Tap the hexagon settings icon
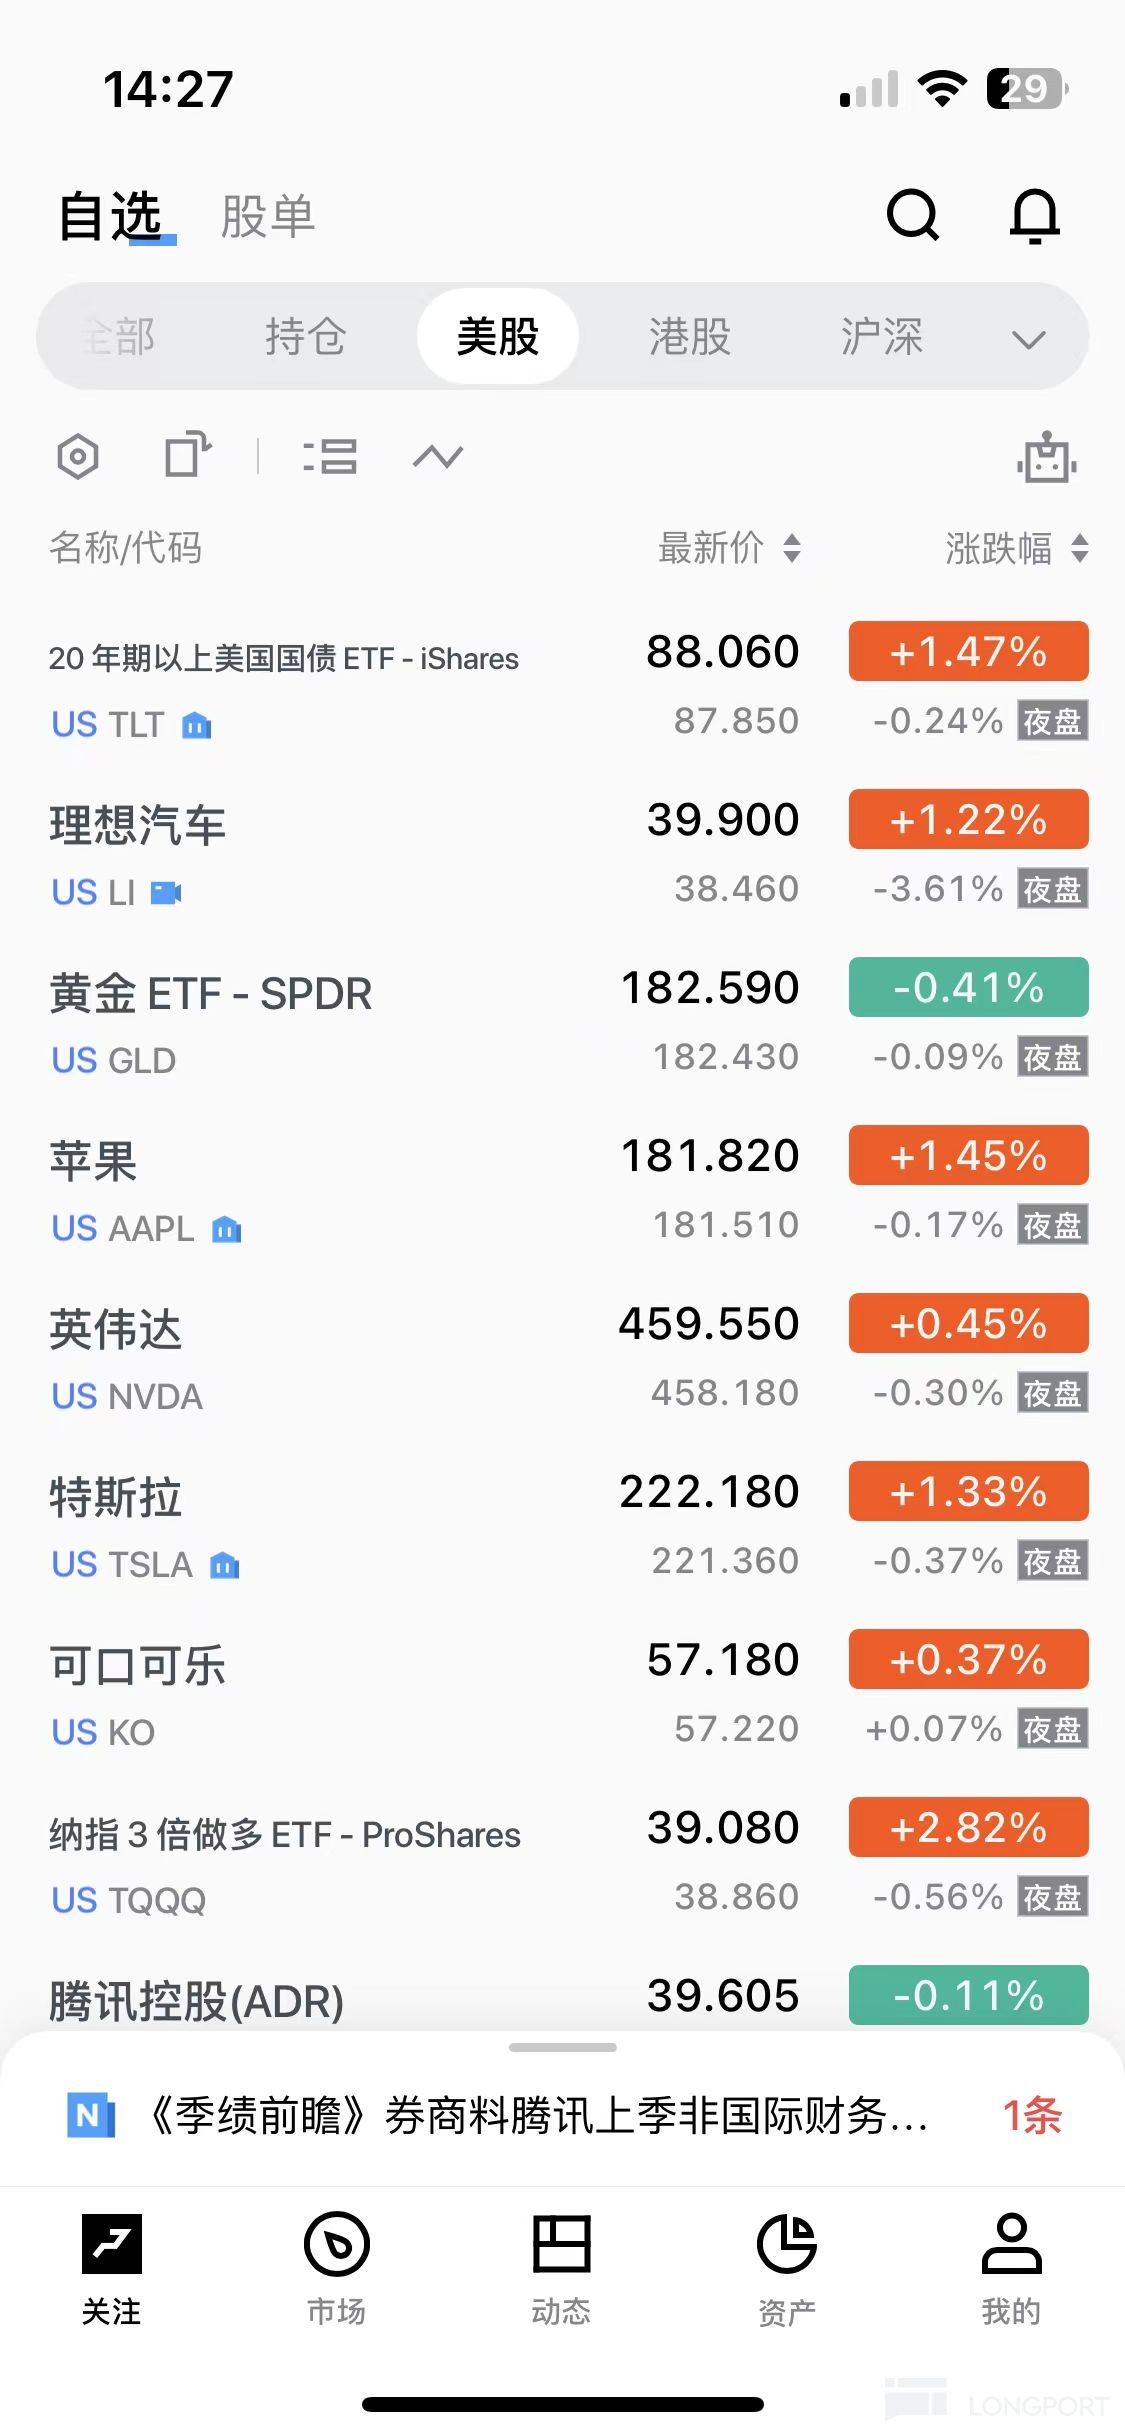Screen dimensions: 1125x2436 78,458
